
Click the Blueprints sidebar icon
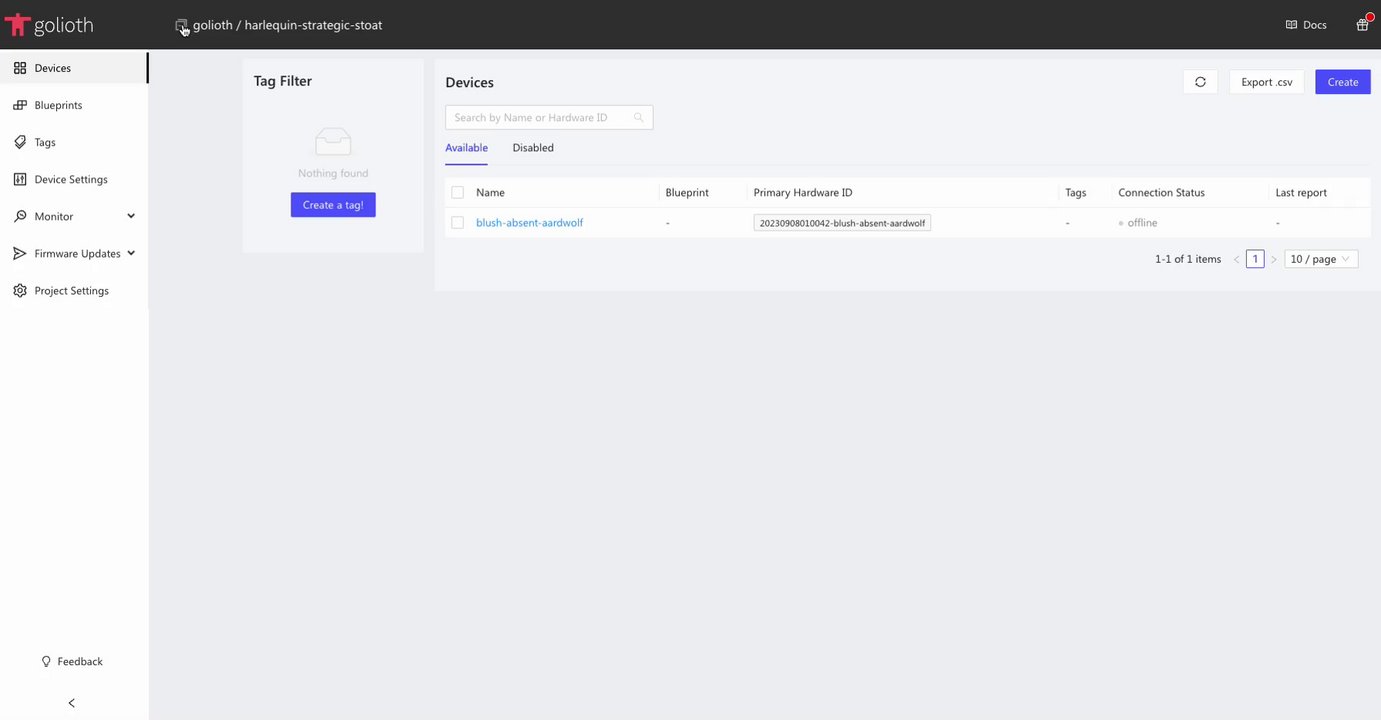(20, 105)
